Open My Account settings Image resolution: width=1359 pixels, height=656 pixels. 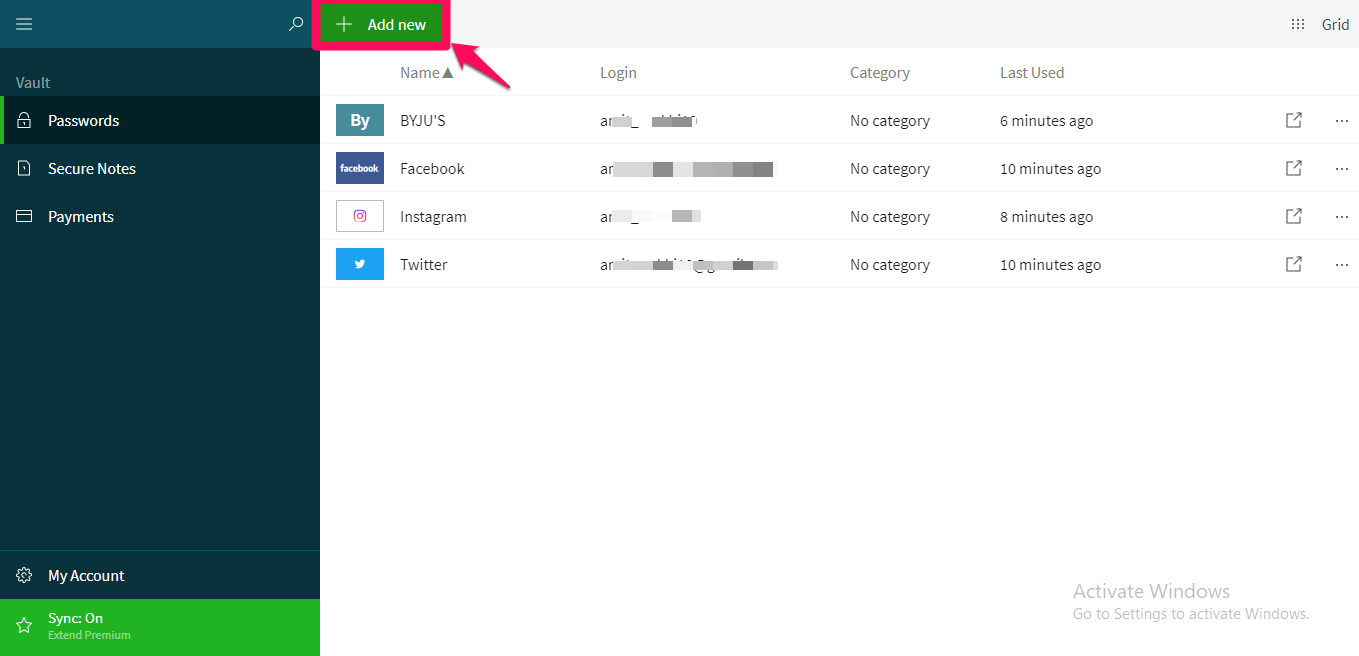click(160, 575)
